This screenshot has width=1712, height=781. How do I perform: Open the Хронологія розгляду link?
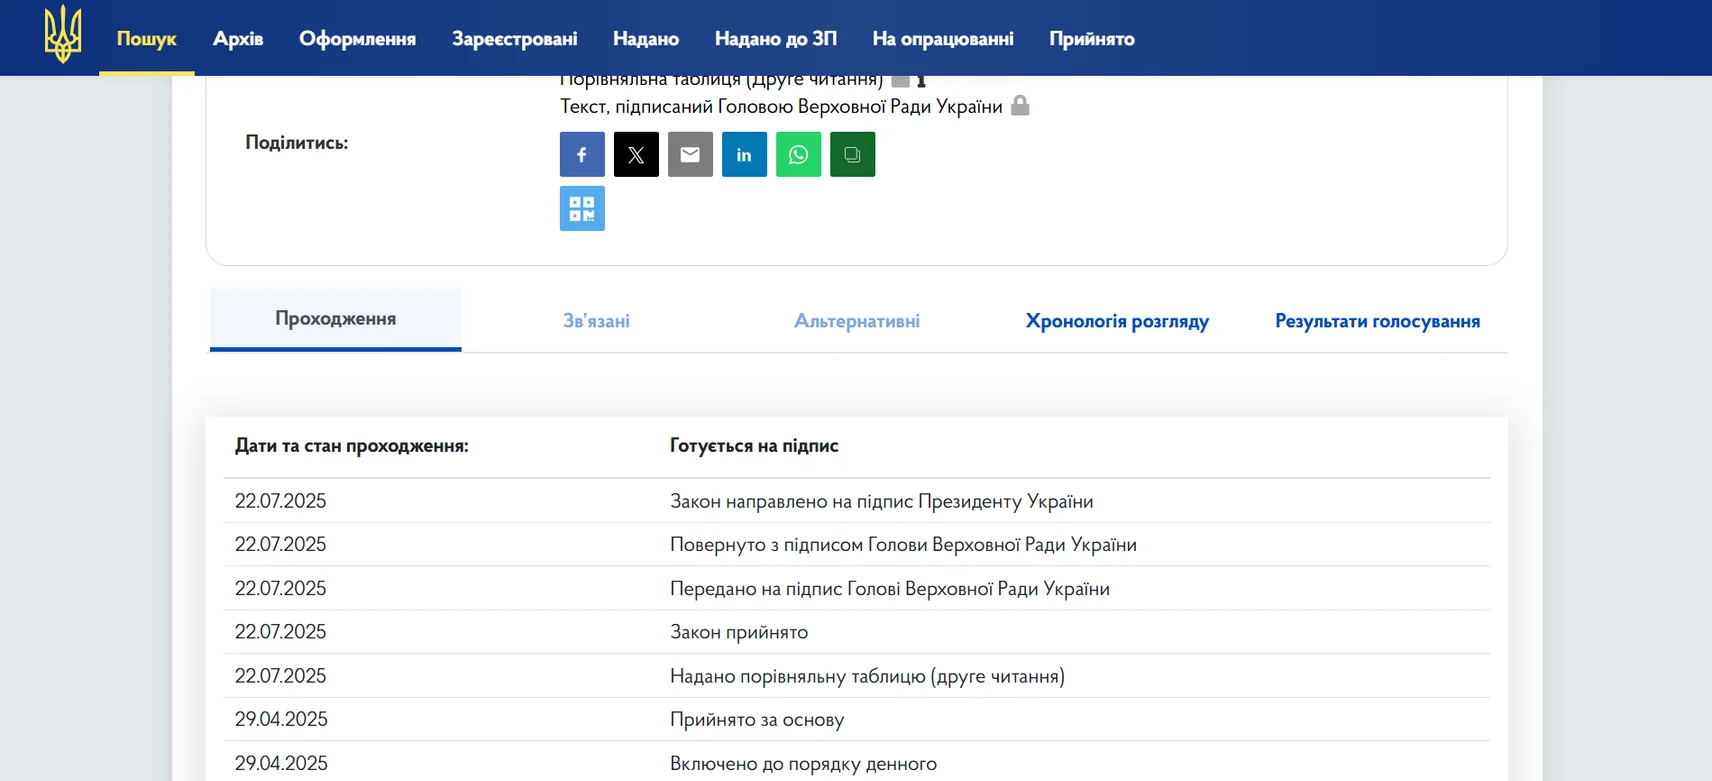1116,321
